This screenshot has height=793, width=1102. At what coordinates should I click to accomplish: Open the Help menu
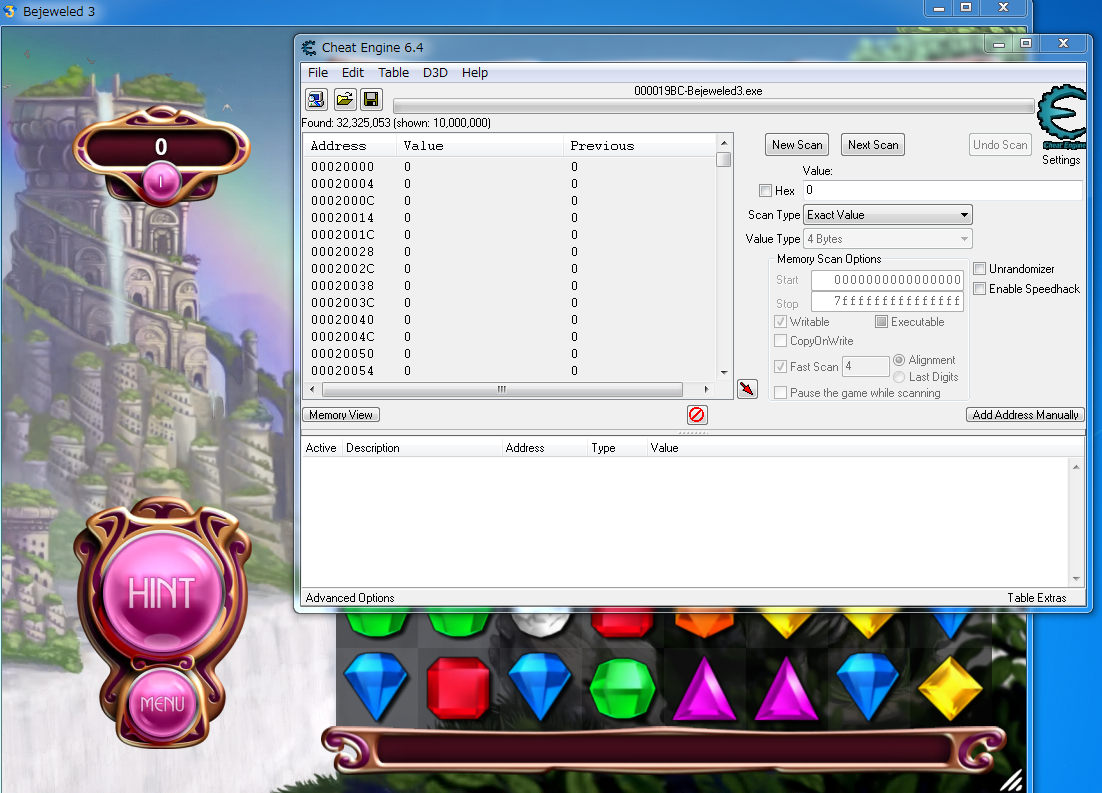[474, 72]
